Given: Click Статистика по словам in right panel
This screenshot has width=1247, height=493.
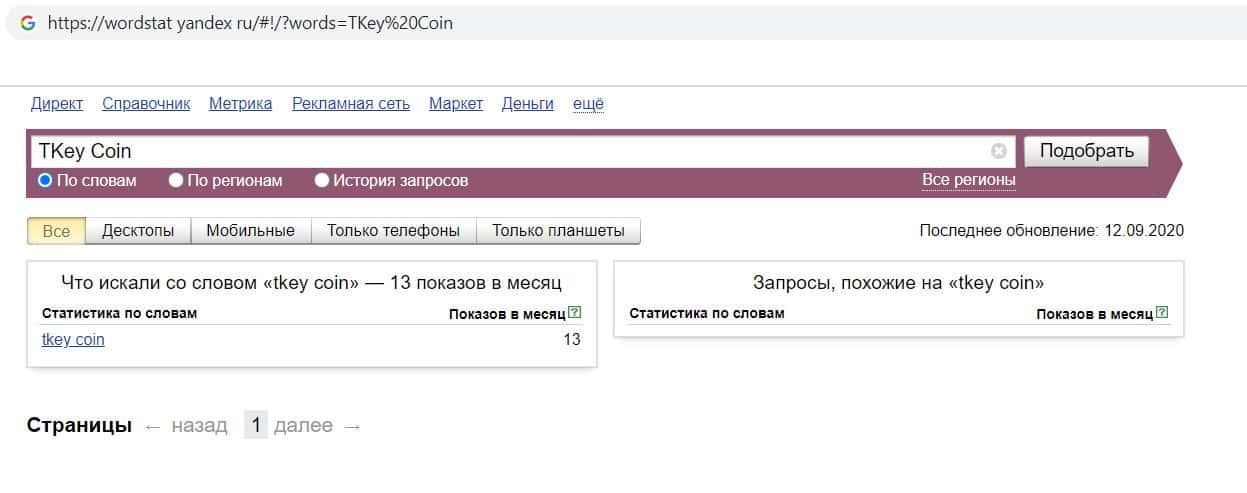Looking at the screenshot, I should [x=707, y=313].
